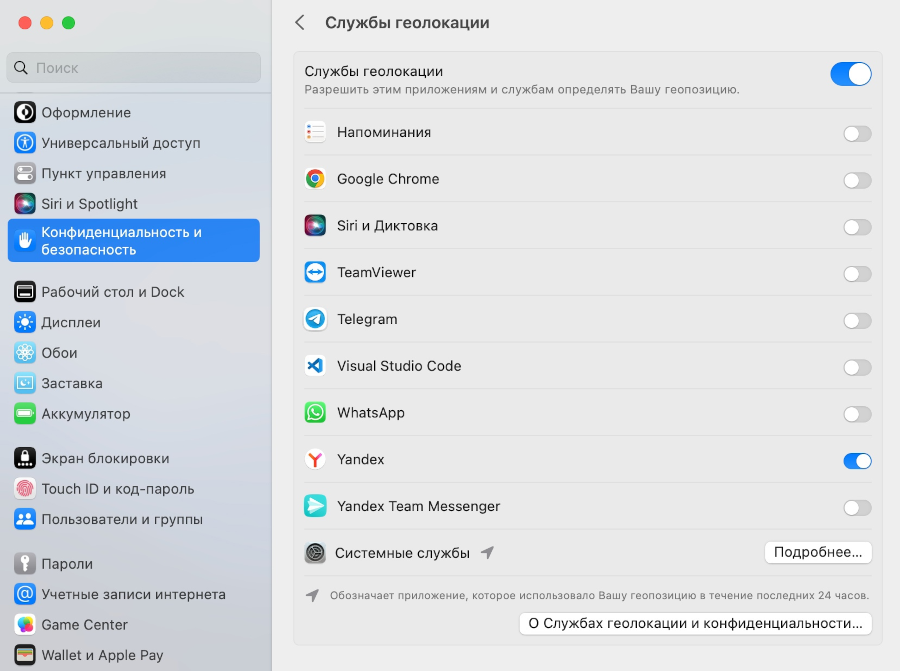
Task: Open О Службах геолокации и конфиденциальности
Action: [x=695, y=623]
